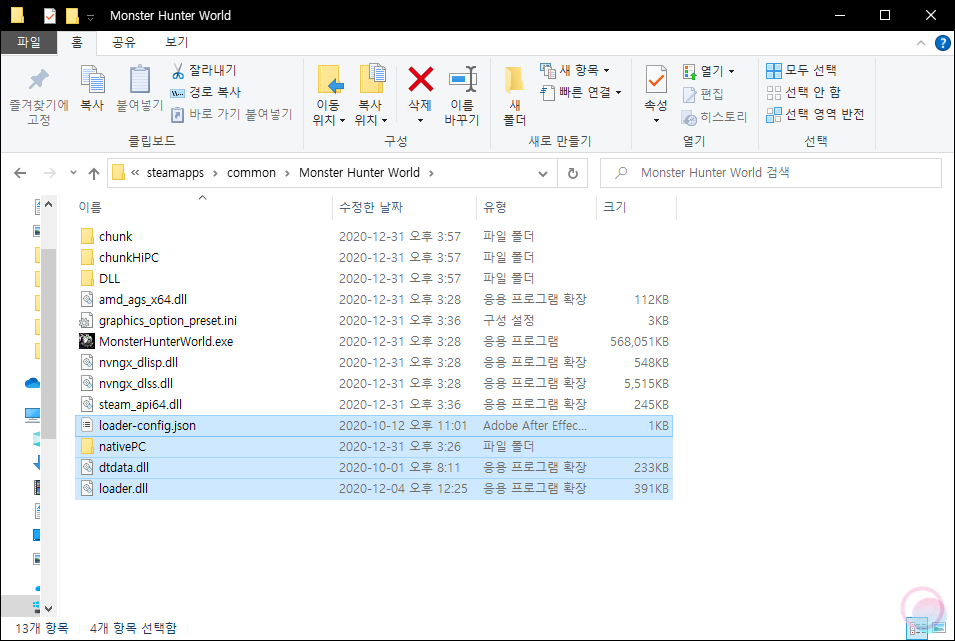Image resolution: width=955 pixels, height=641 pixels.
Task: Click the OneDrive cloud icon in sidebar
Action: pyautogui.click(x=32, y=383)
